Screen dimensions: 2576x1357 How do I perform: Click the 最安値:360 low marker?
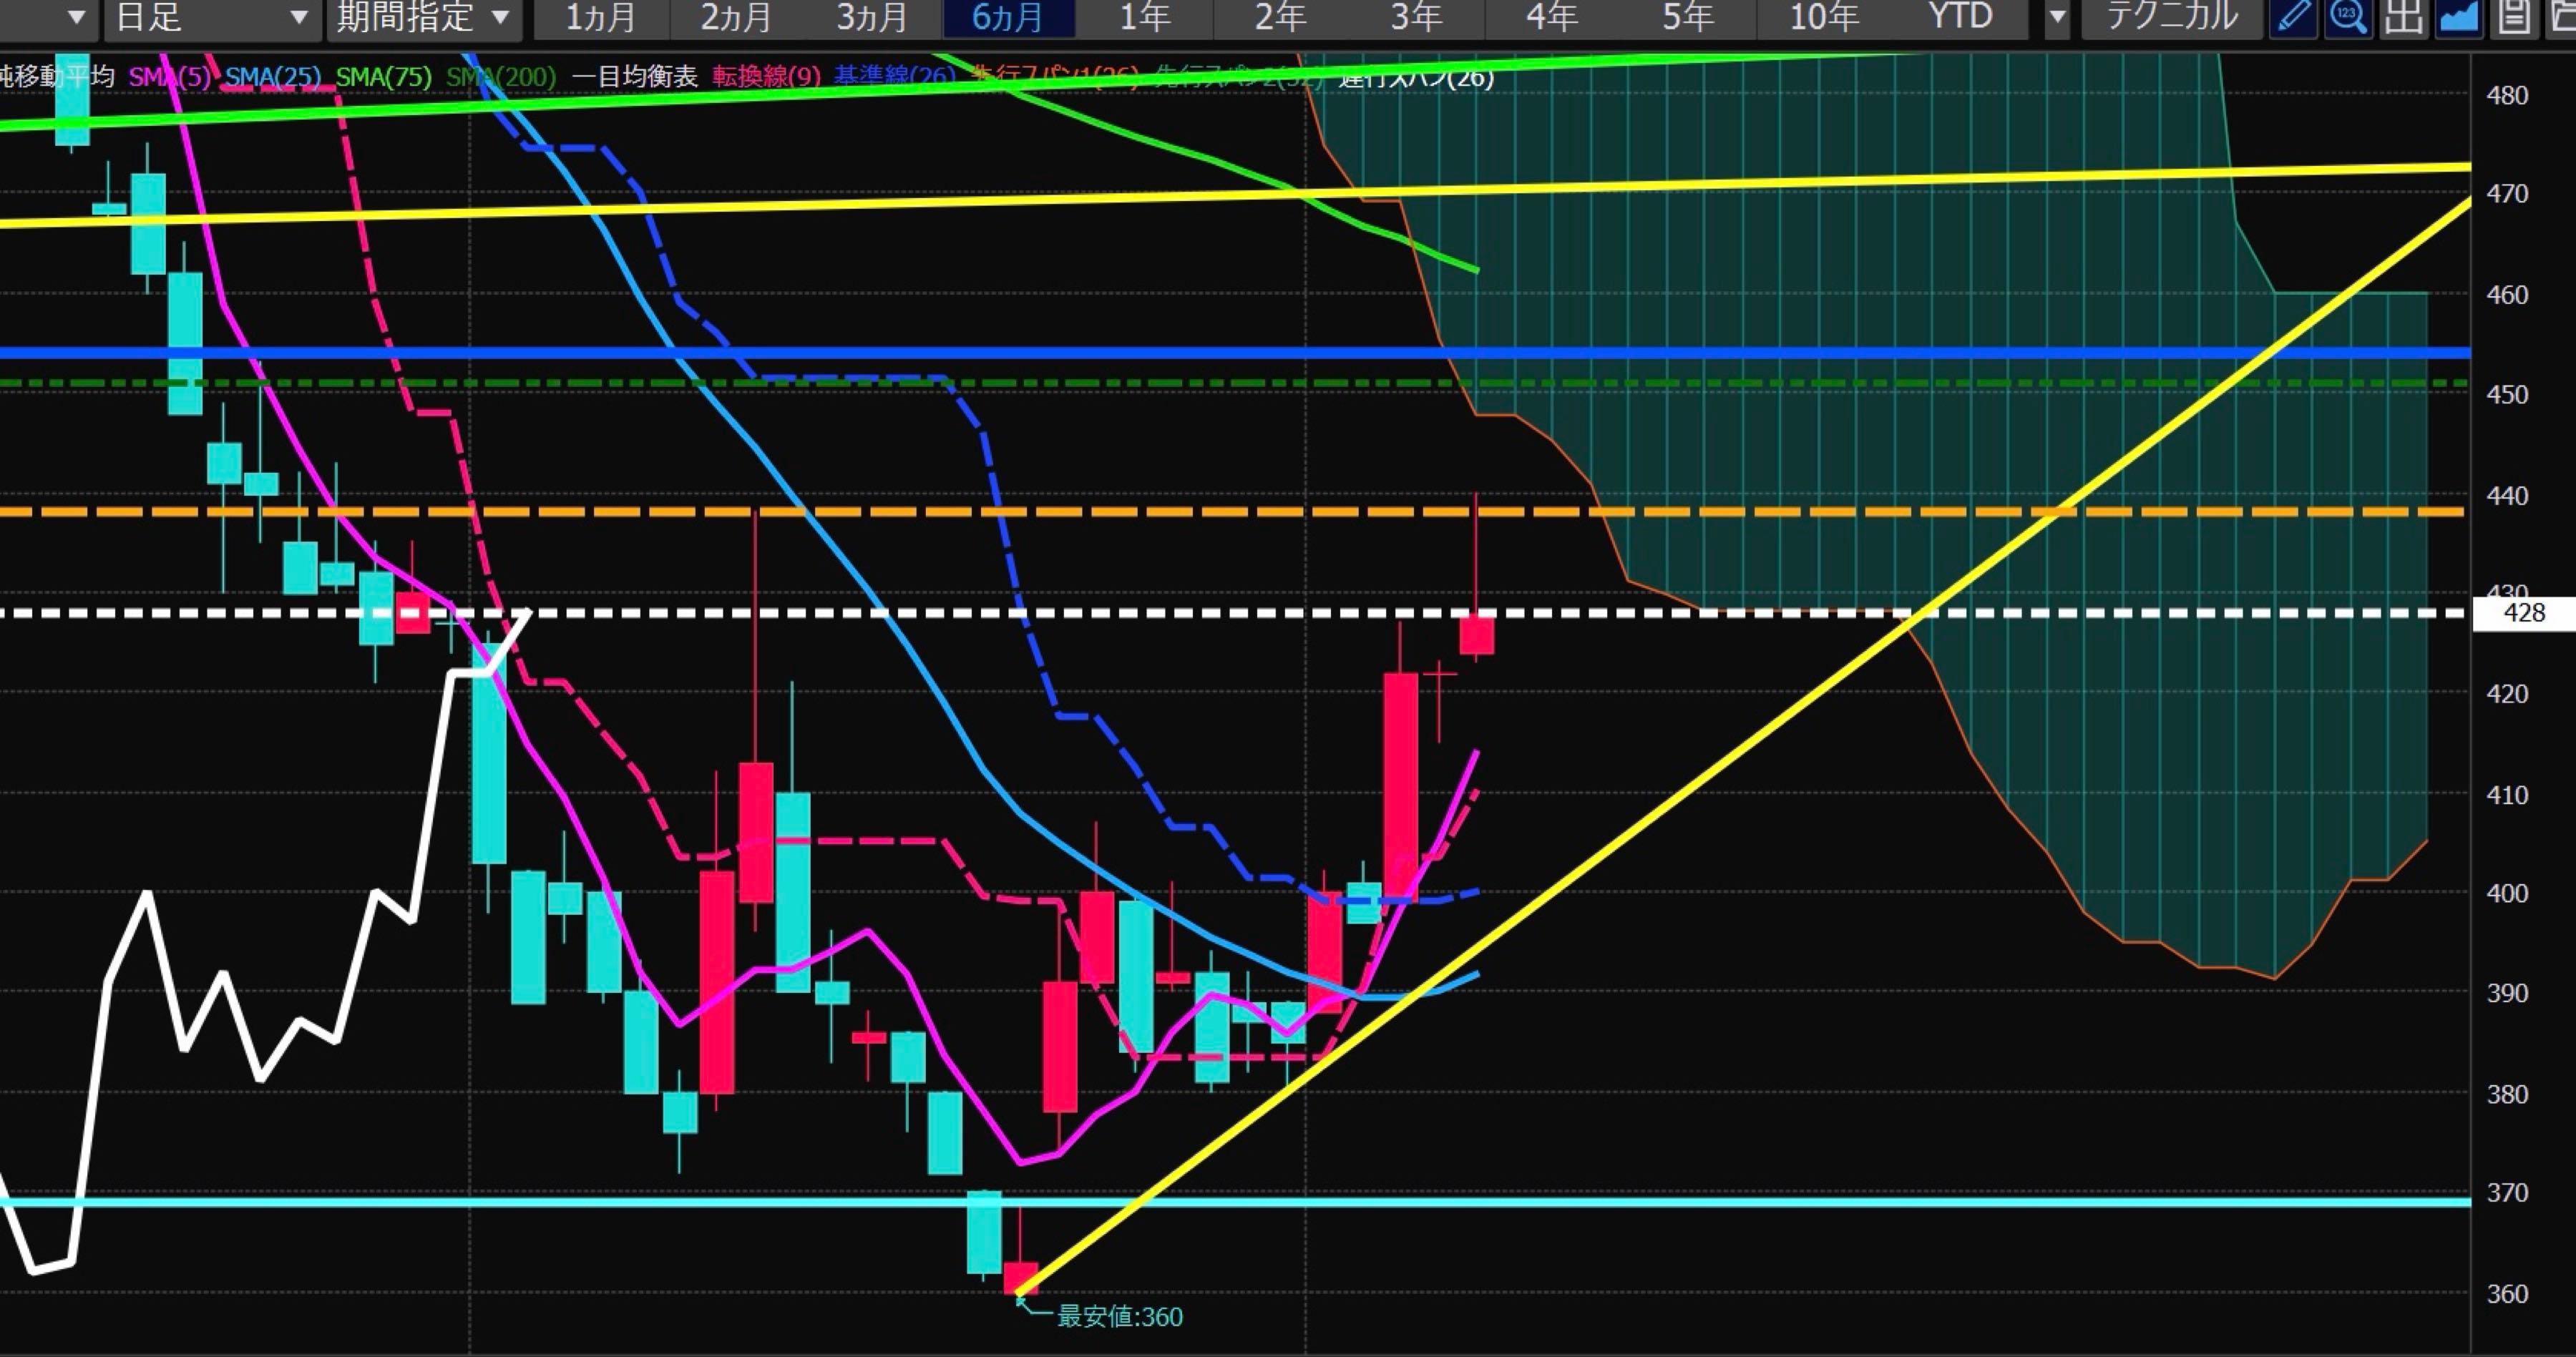pyautogui.click(x=1119, y=1316)
